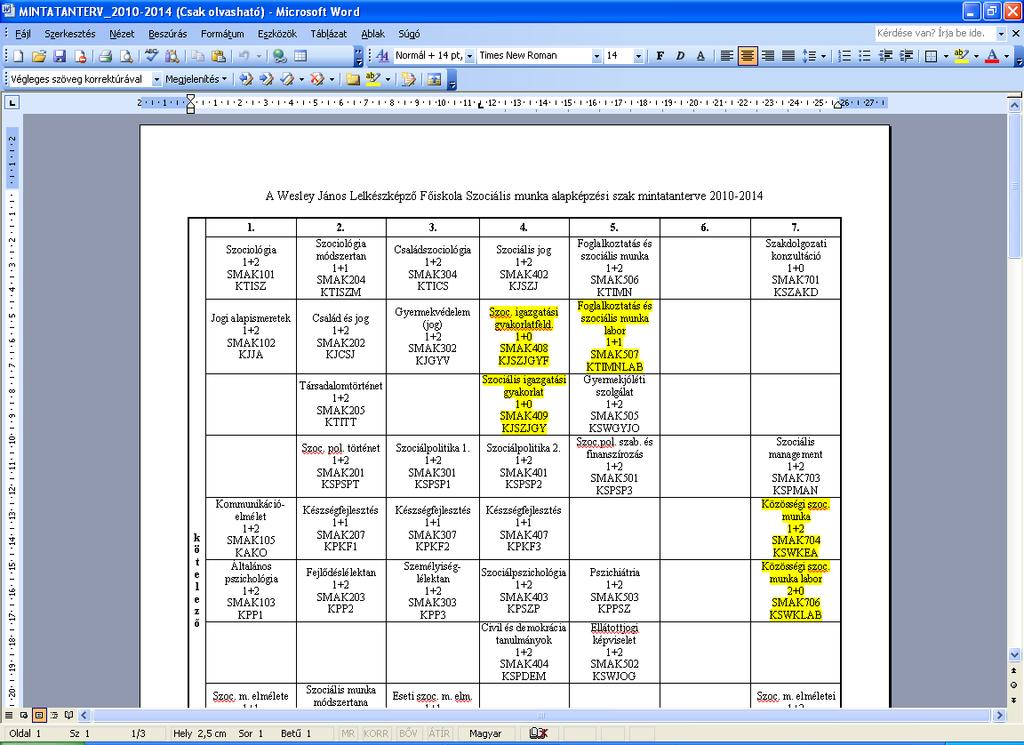Switch to Normal view at bottom left

pyautogui.click(x=9, y=715)
